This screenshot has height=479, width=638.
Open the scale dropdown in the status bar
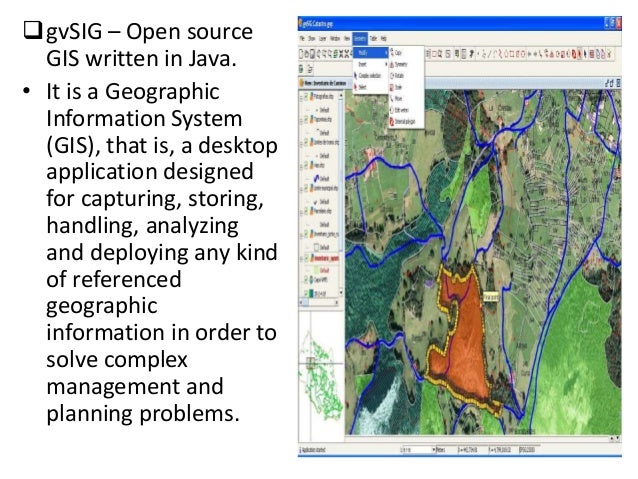433,450
